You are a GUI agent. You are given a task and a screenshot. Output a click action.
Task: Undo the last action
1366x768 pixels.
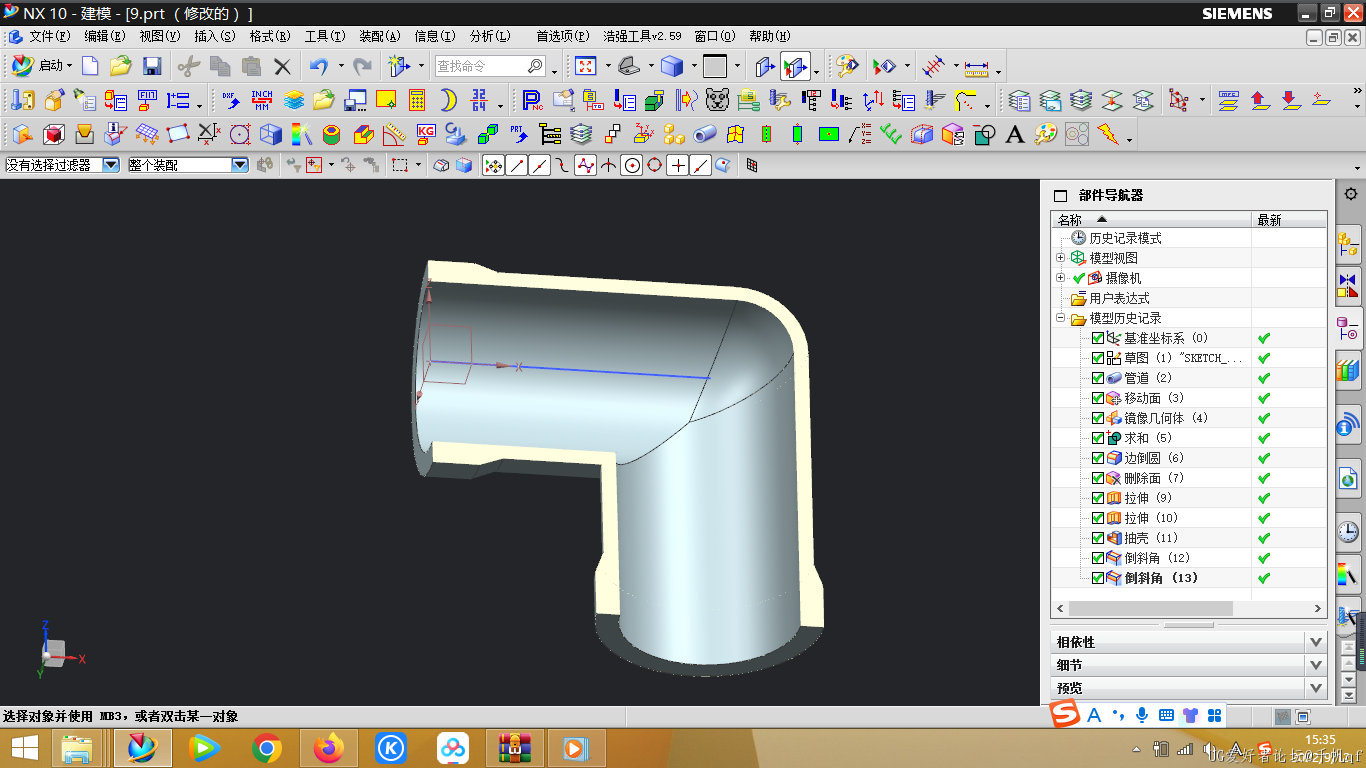(318, 66)
